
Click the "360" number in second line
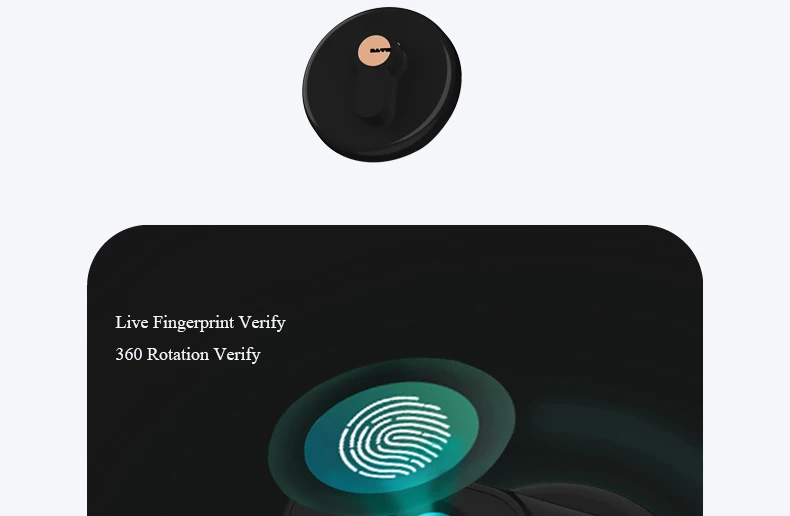click(x=129, y=354)
